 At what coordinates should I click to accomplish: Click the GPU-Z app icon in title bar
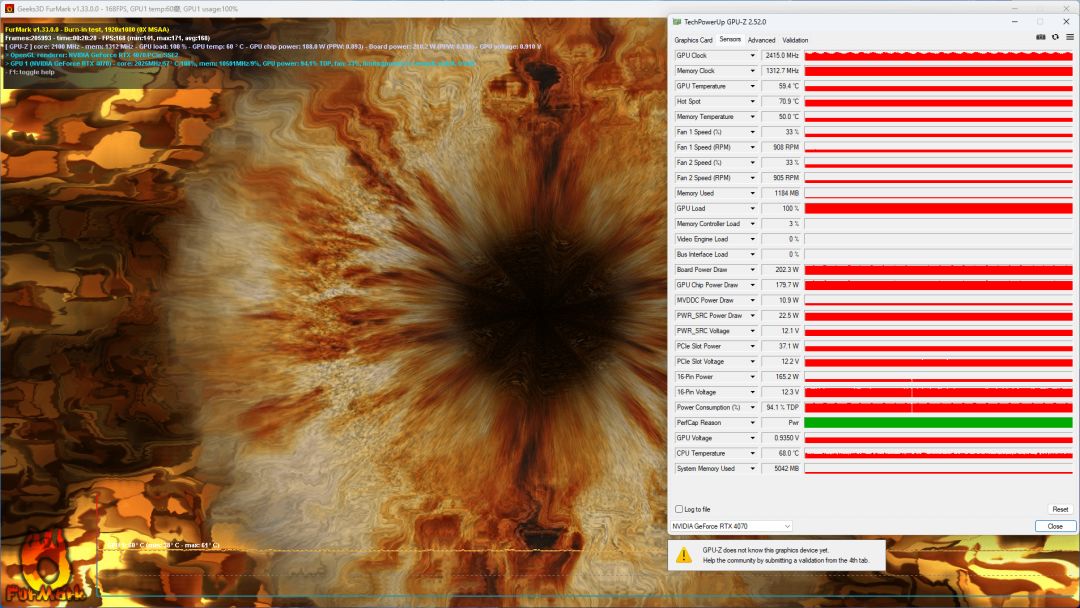(677, 21)
